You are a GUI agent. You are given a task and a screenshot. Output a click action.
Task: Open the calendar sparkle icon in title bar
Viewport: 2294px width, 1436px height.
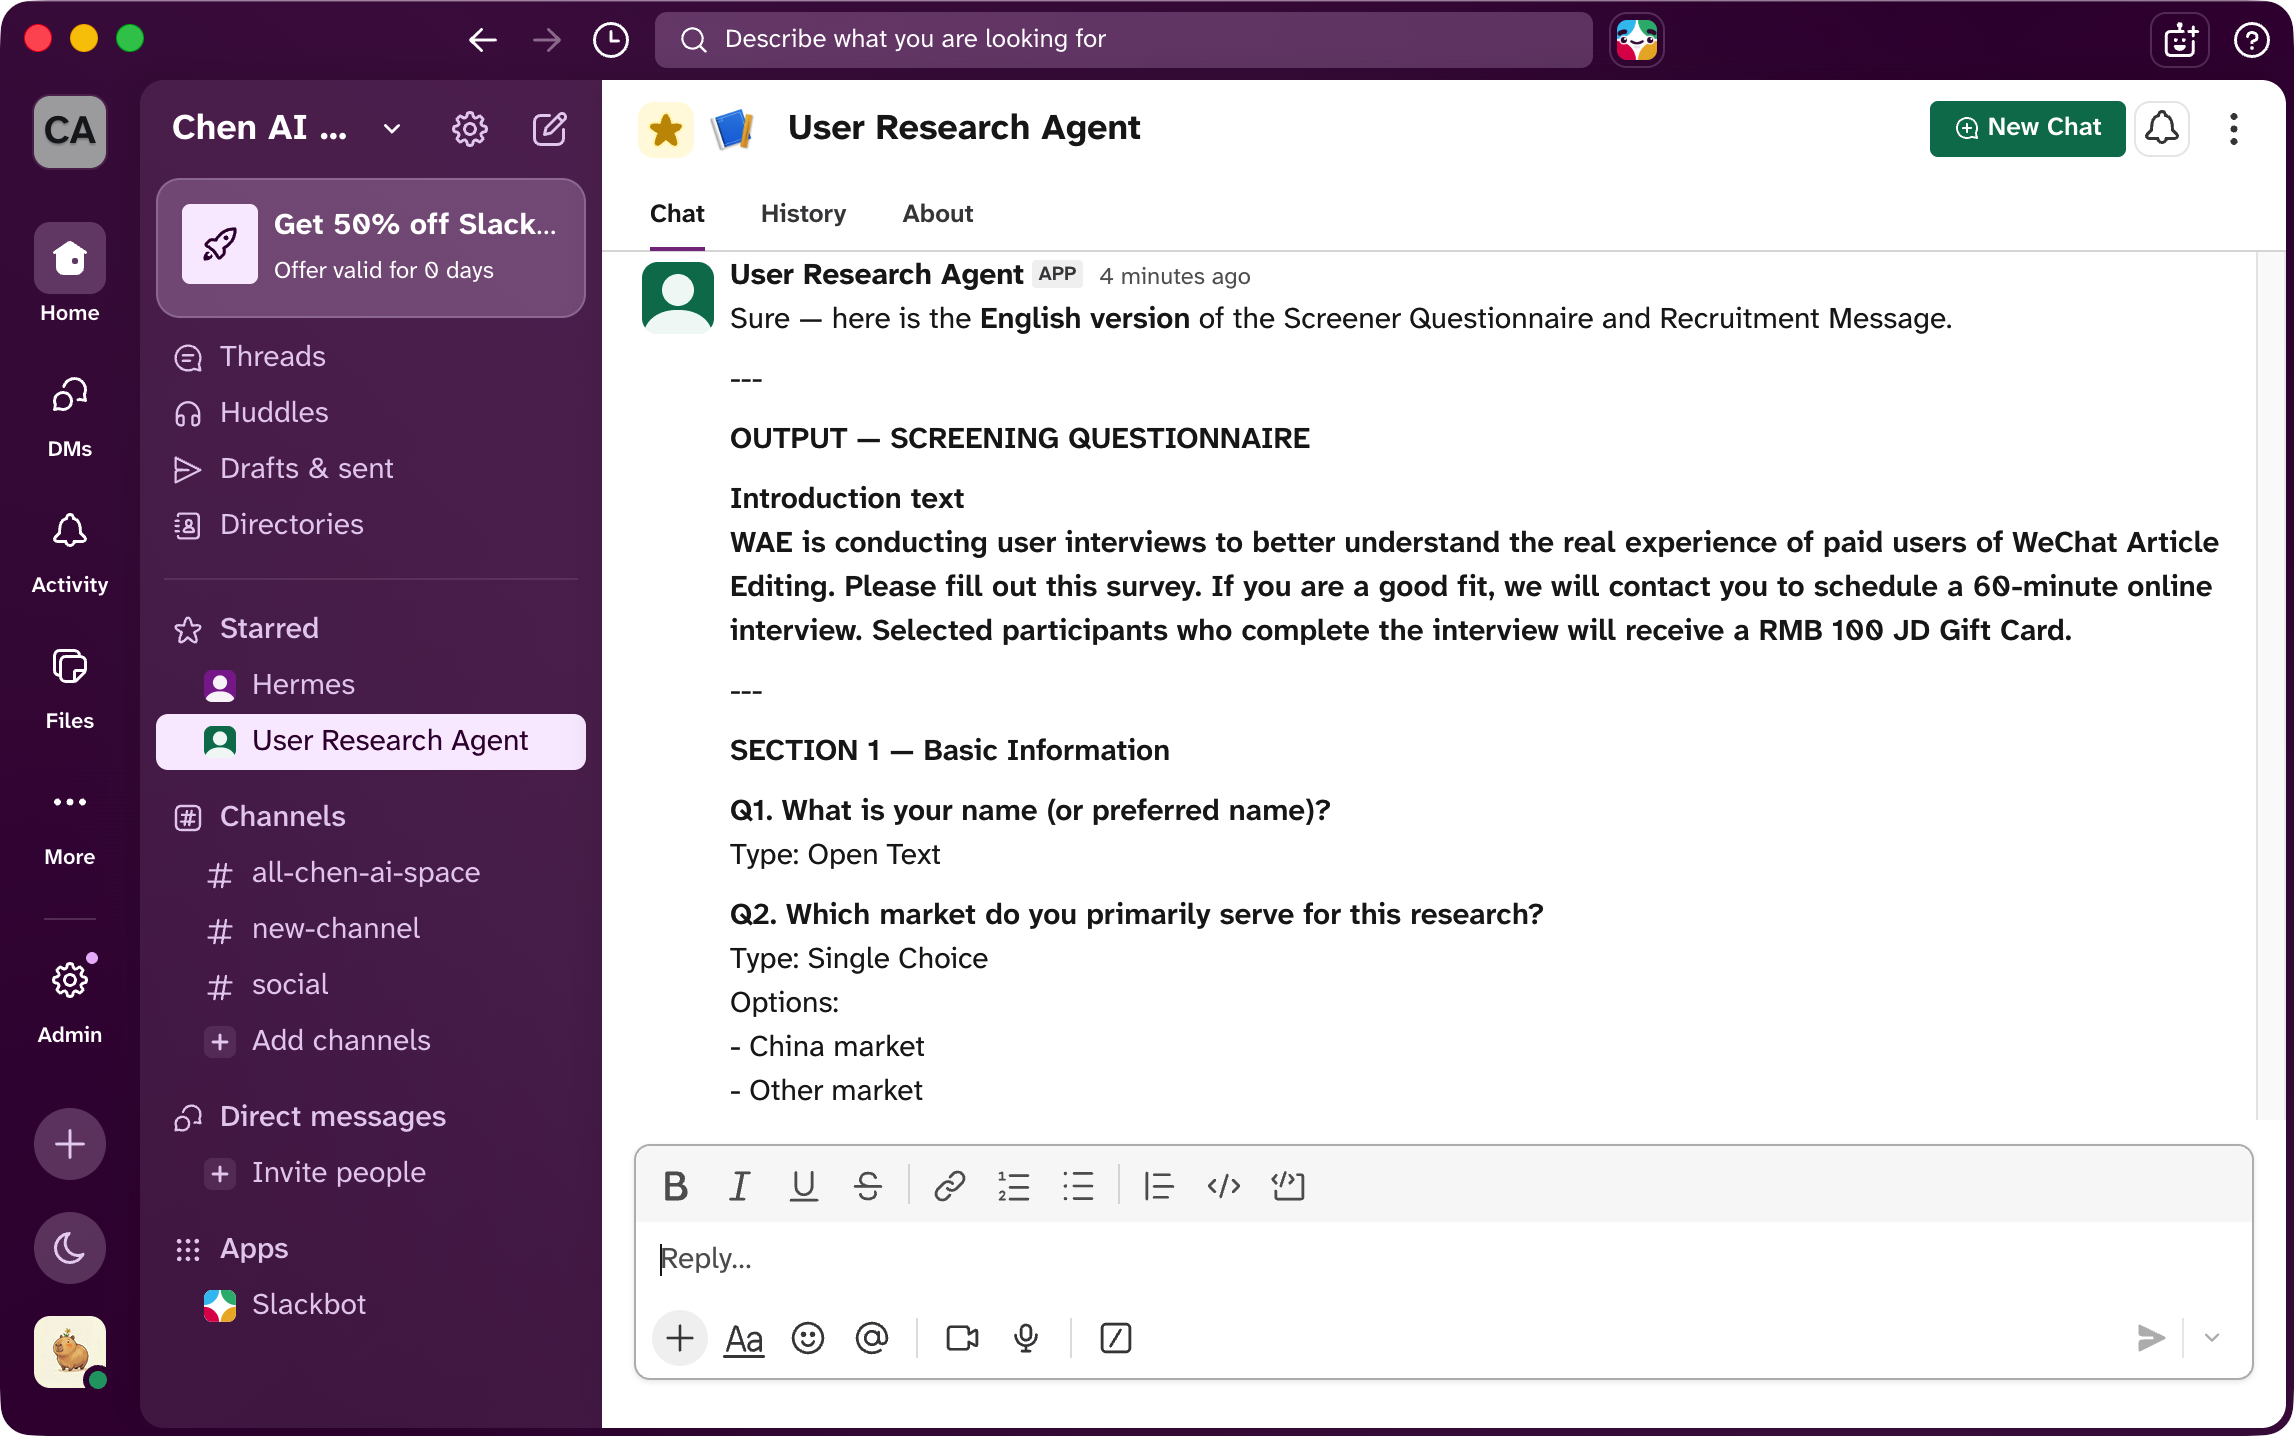coord(2180,40)
